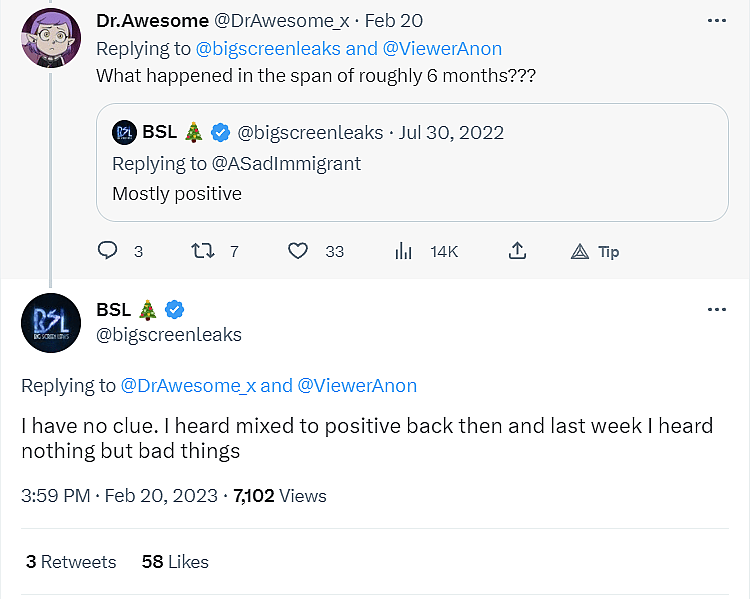Open the BSL profile avatar
Image resolution: width=754 pixels, height=599 pixels.
tap(51, 323)
